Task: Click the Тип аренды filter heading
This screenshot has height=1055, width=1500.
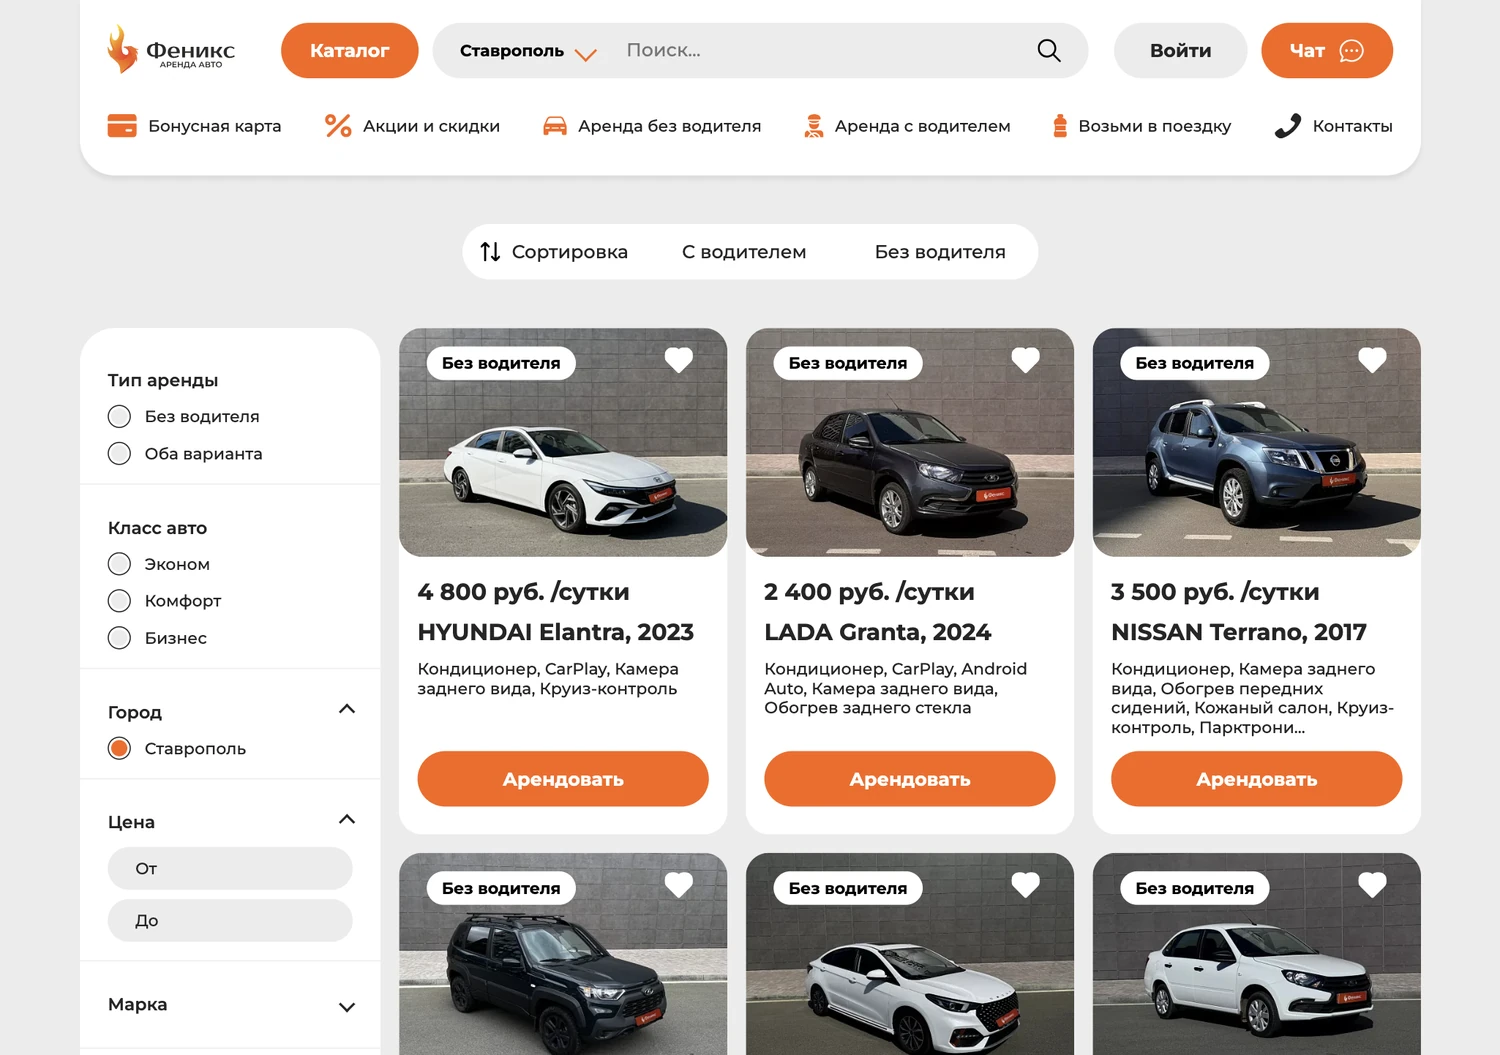Action: click(163, 380)
